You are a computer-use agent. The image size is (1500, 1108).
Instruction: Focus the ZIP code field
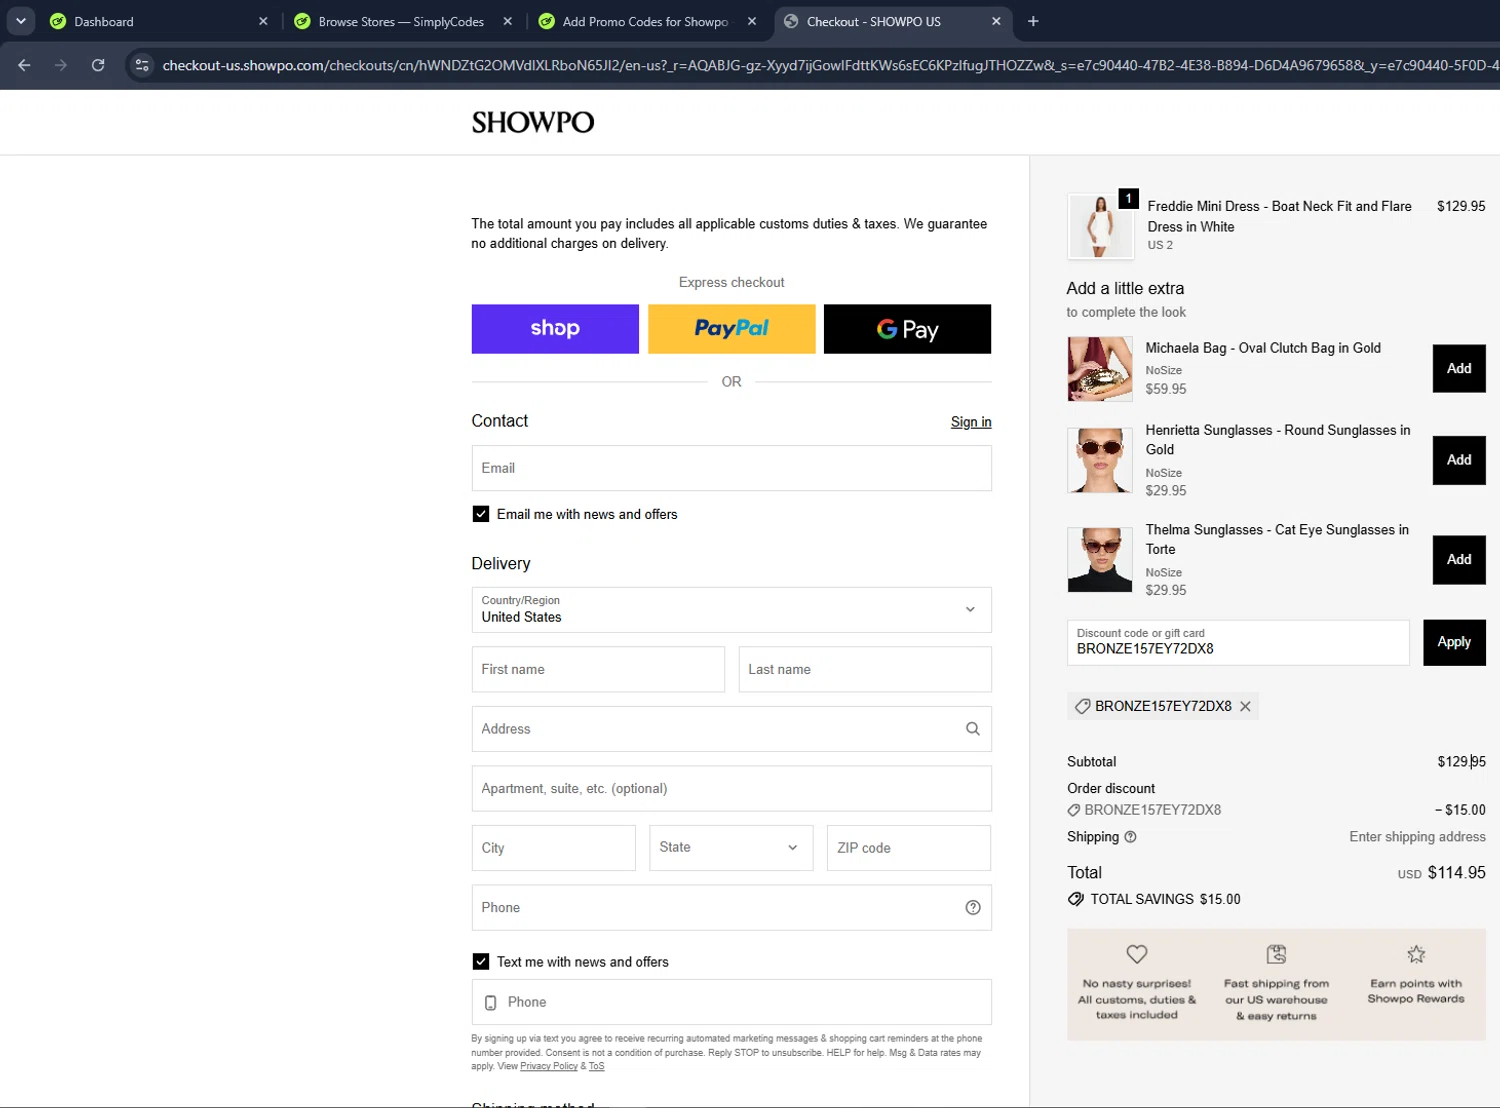click(x=909, y=848)
